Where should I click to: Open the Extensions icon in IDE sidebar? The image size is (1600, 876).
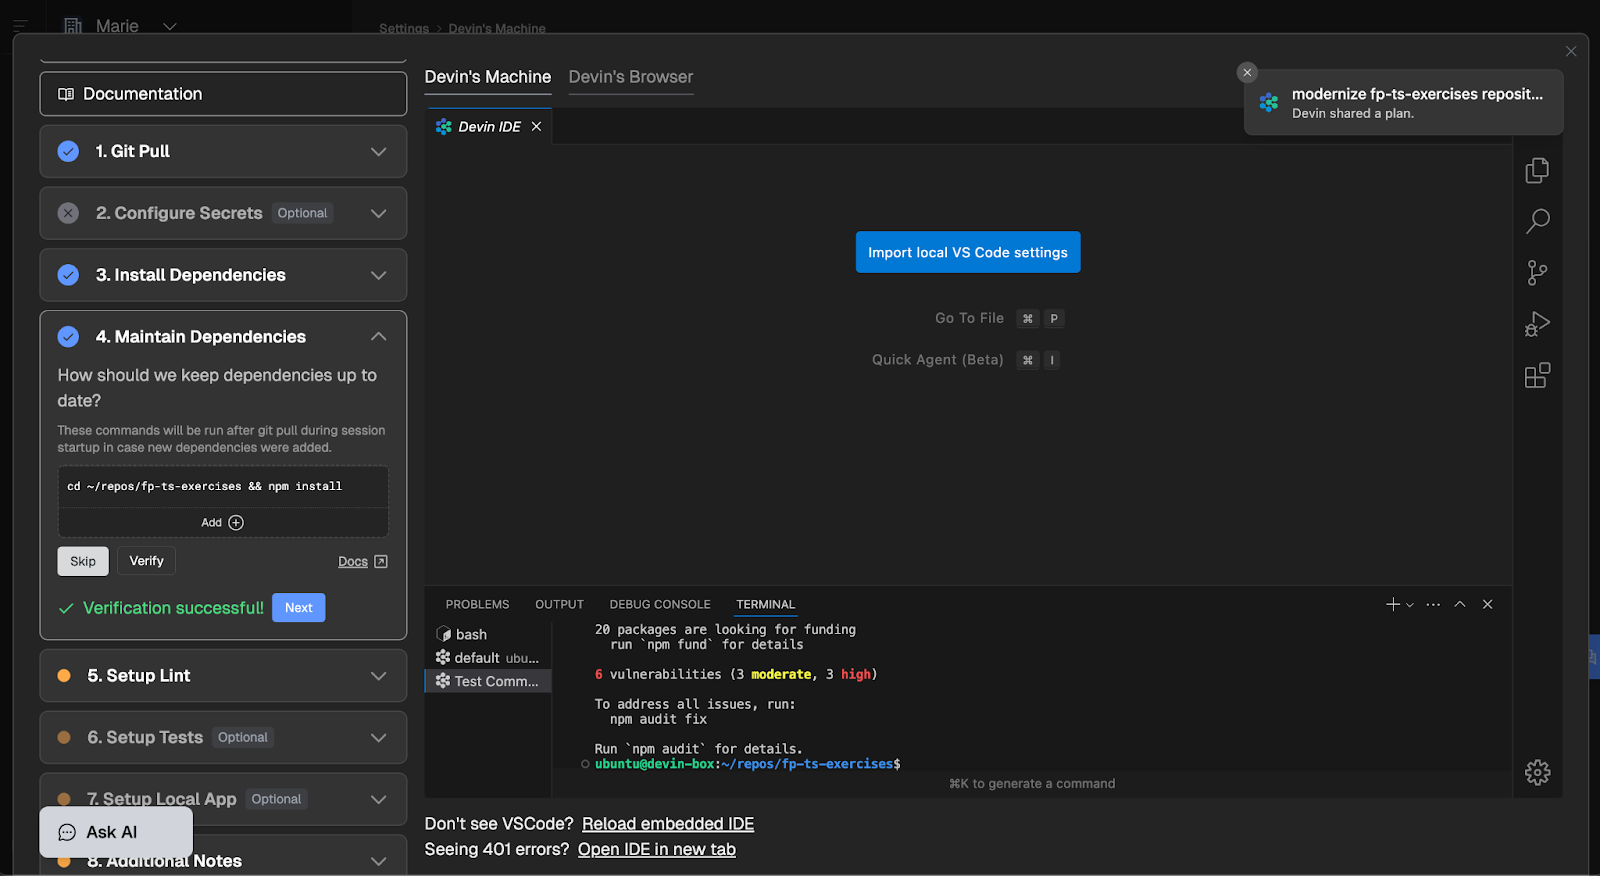click(1537, 376)
